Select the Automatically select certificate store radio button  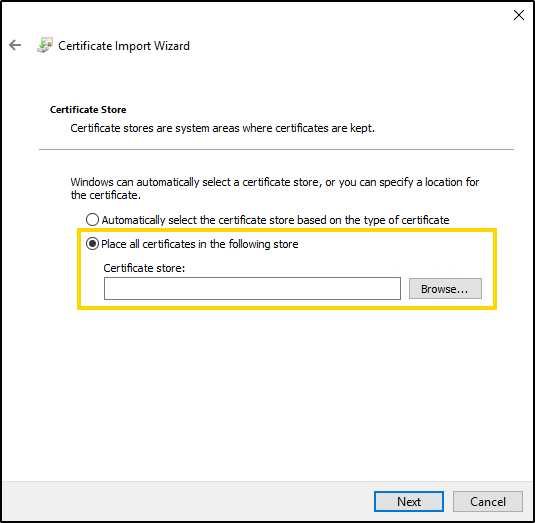point(92,220)
